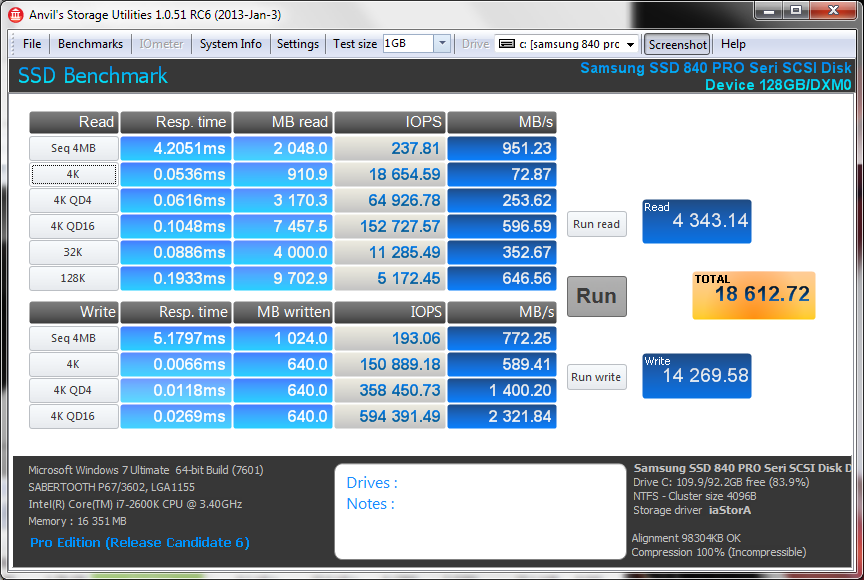The height and width of the screenshot is (580, 864).
Task: Minimize the Anvil's Storage Utilities window
Action: tap(769, 10)
